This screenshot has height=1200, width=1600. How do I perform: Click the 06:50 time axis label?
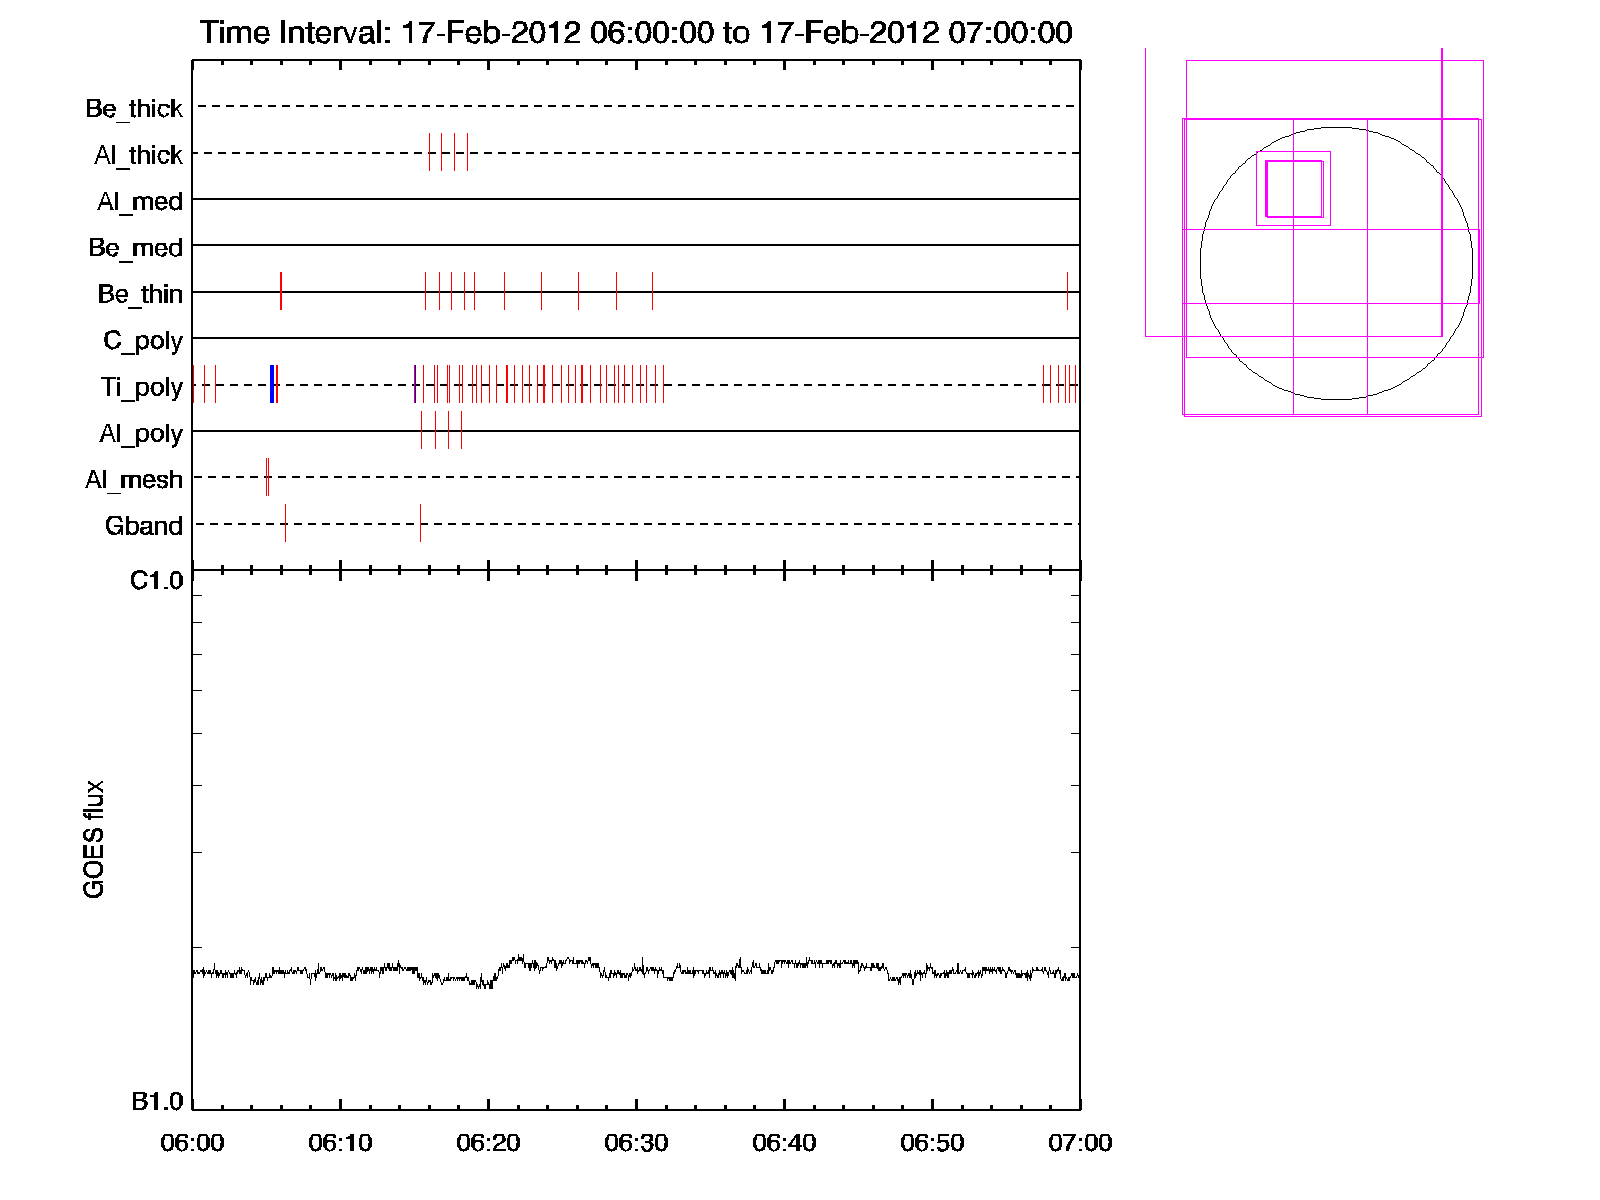tap(932, 1143)
